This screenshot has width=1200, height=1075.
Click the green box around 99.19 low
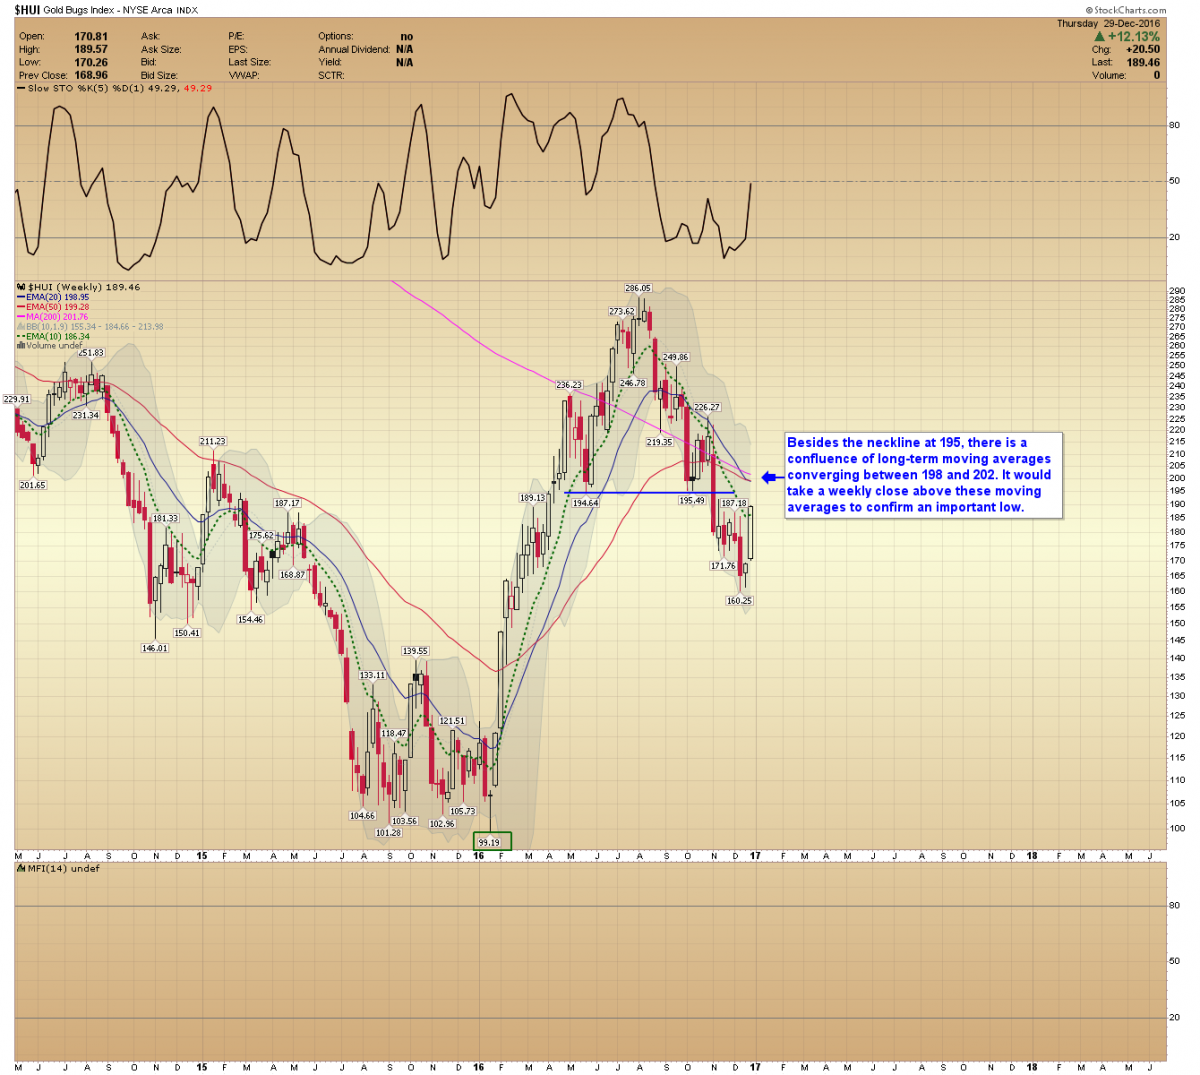[491, 842]
